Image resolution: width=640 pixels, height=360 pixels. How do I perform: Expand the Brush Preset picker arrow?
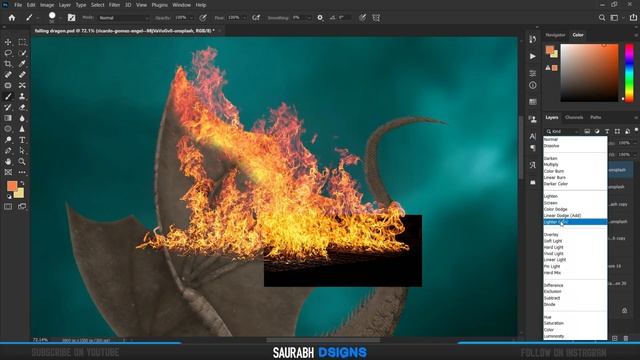(60, 18)
